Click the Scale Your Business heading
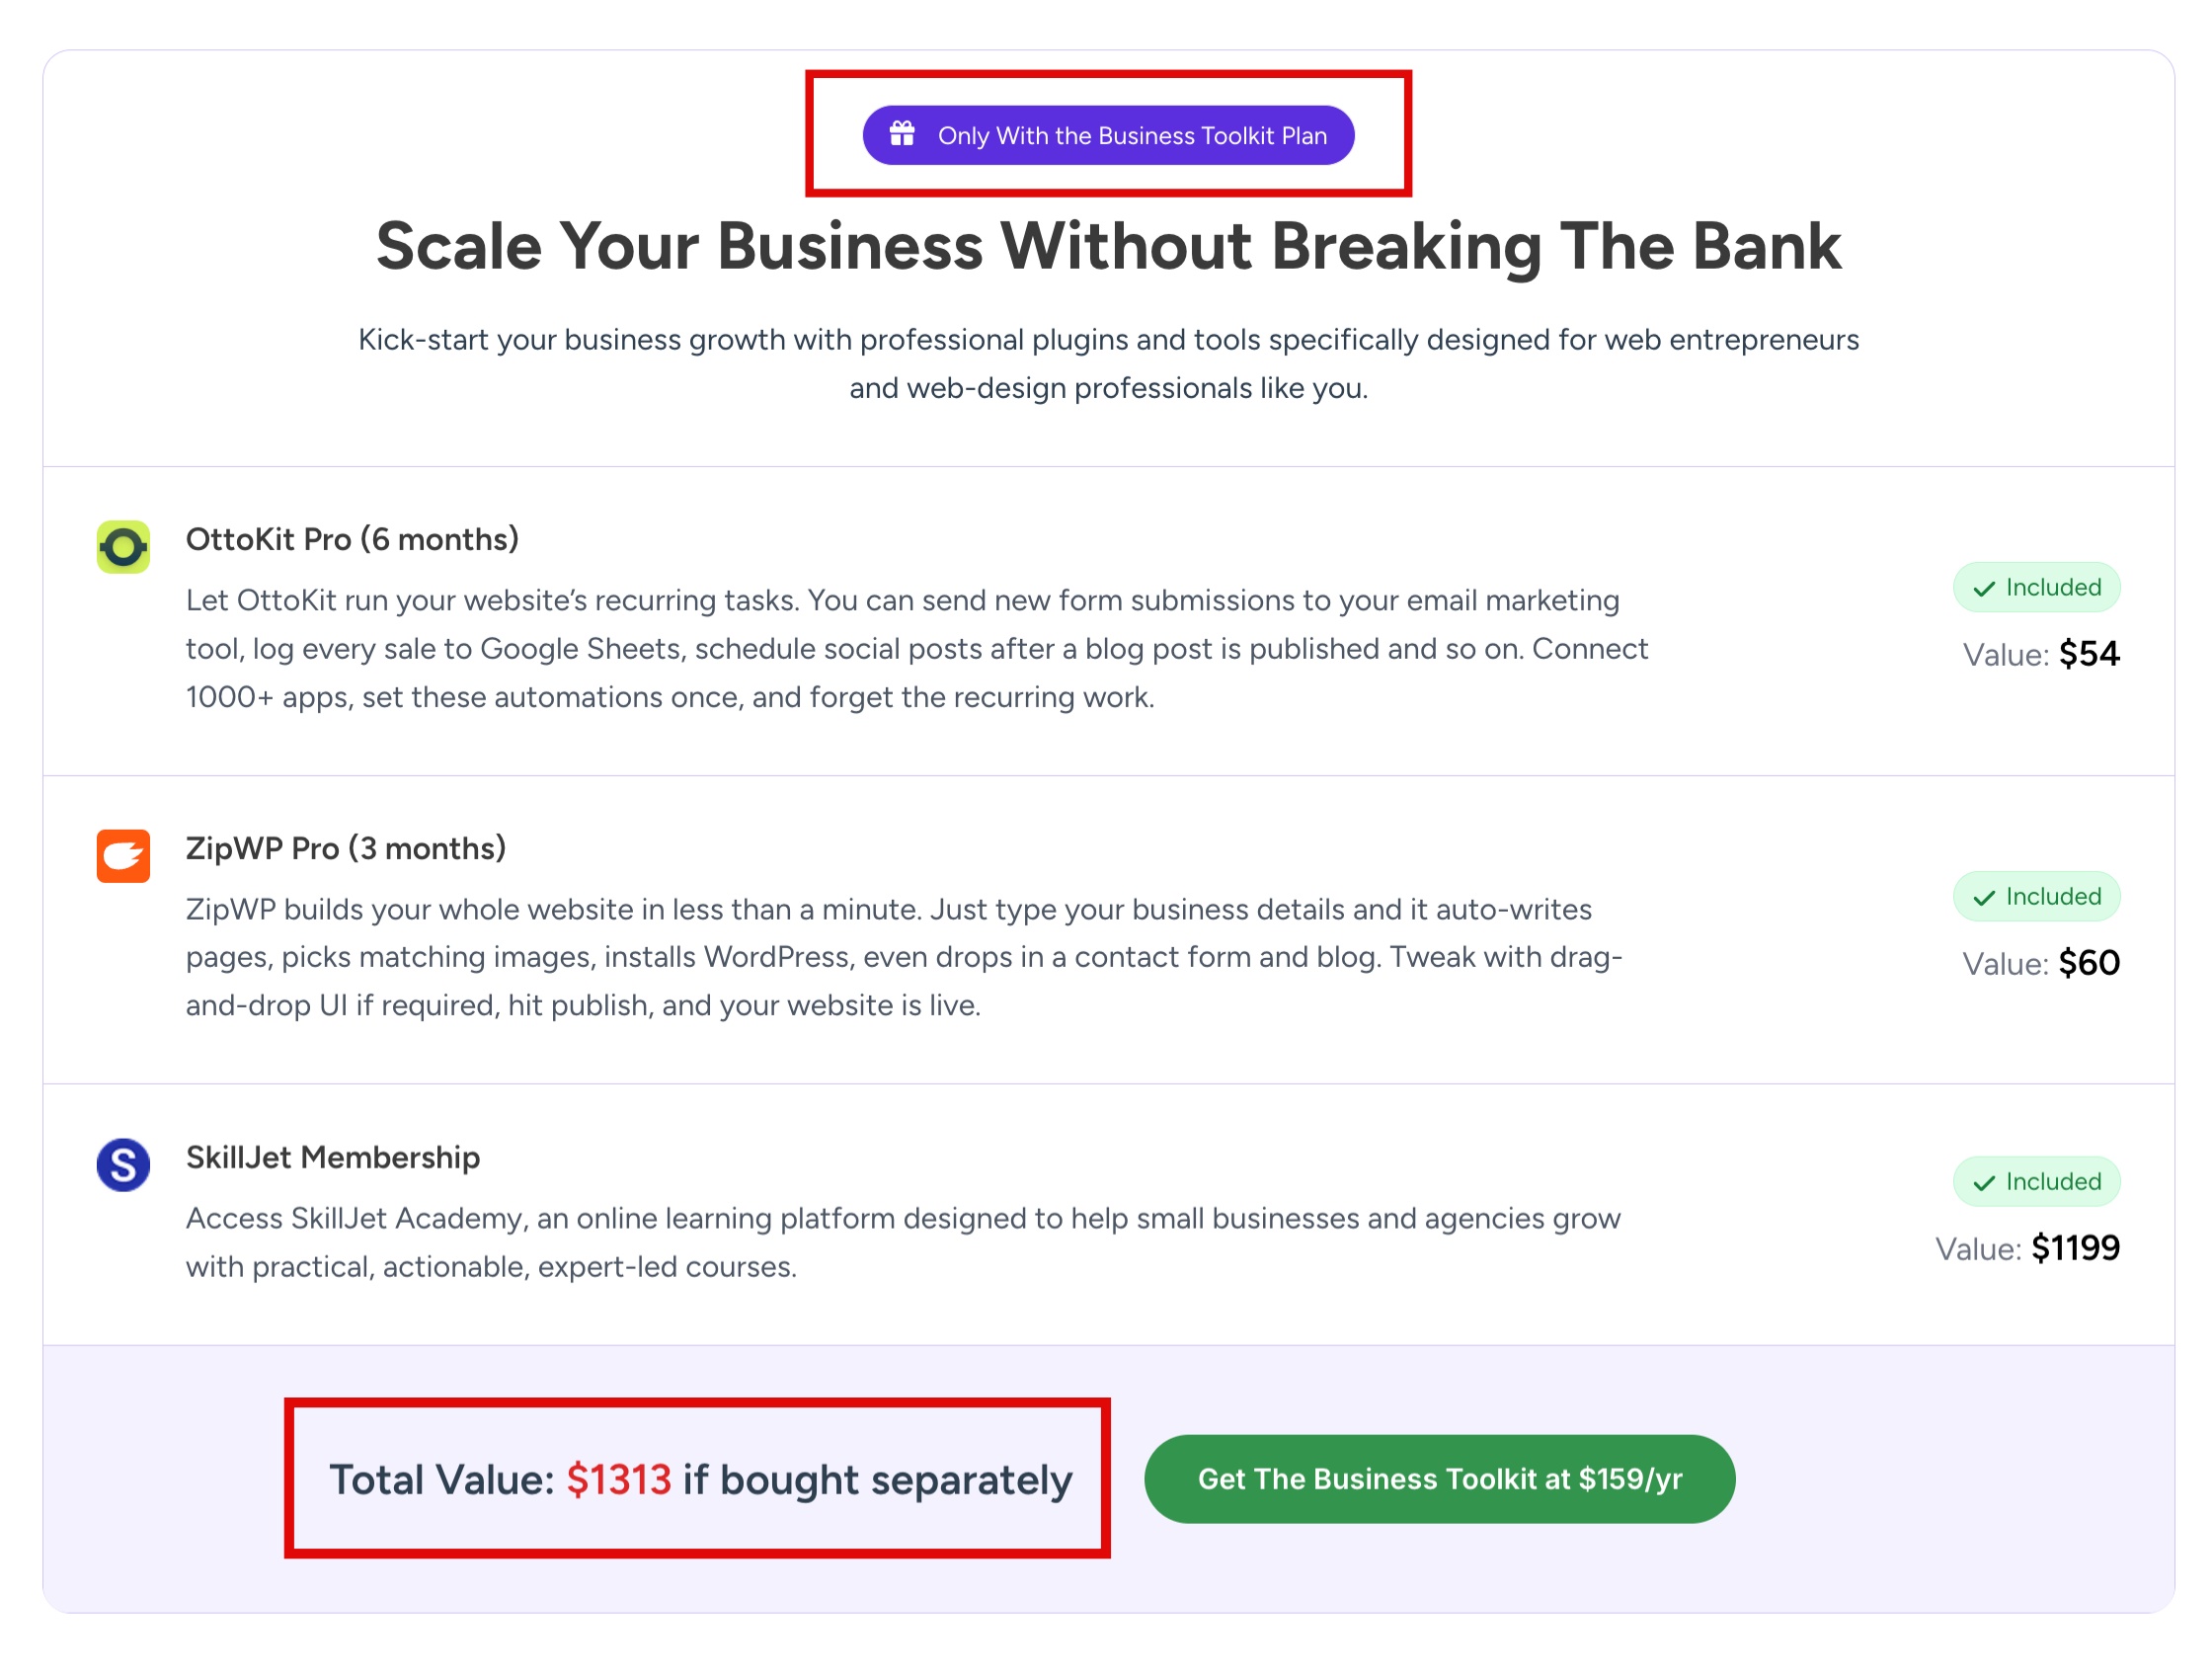The image size is (2212, 1678). tap(1108, 246)
